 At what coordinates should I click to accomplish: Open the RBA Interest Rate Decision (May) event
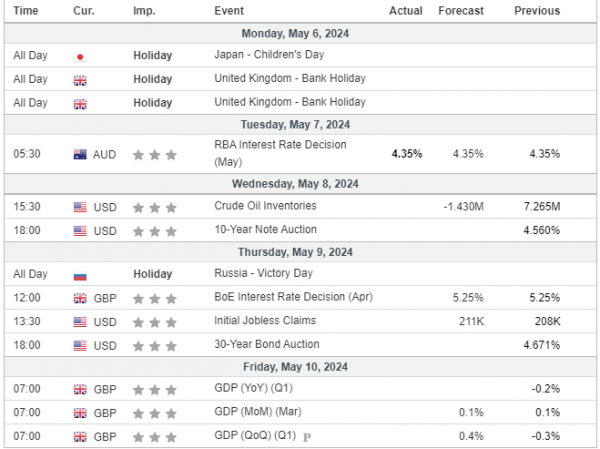(x=280, y=153)
